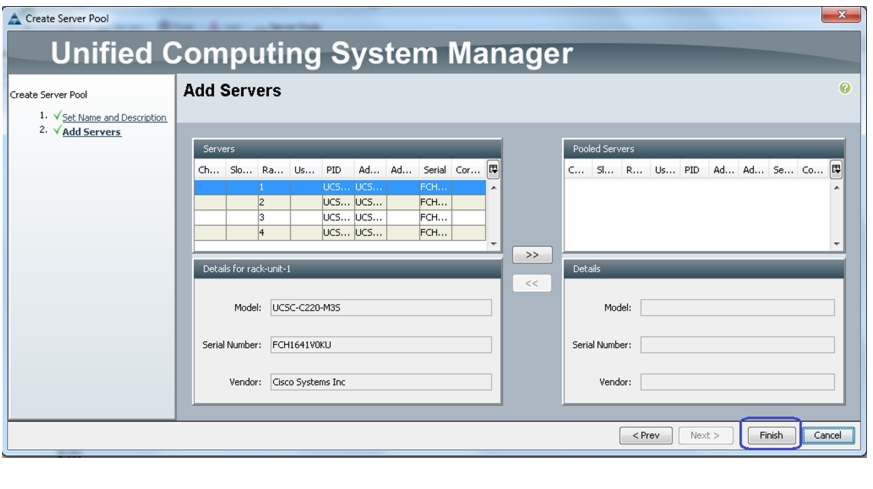Click the < Prev button
The image size is (873, 489).
[646, 435]
